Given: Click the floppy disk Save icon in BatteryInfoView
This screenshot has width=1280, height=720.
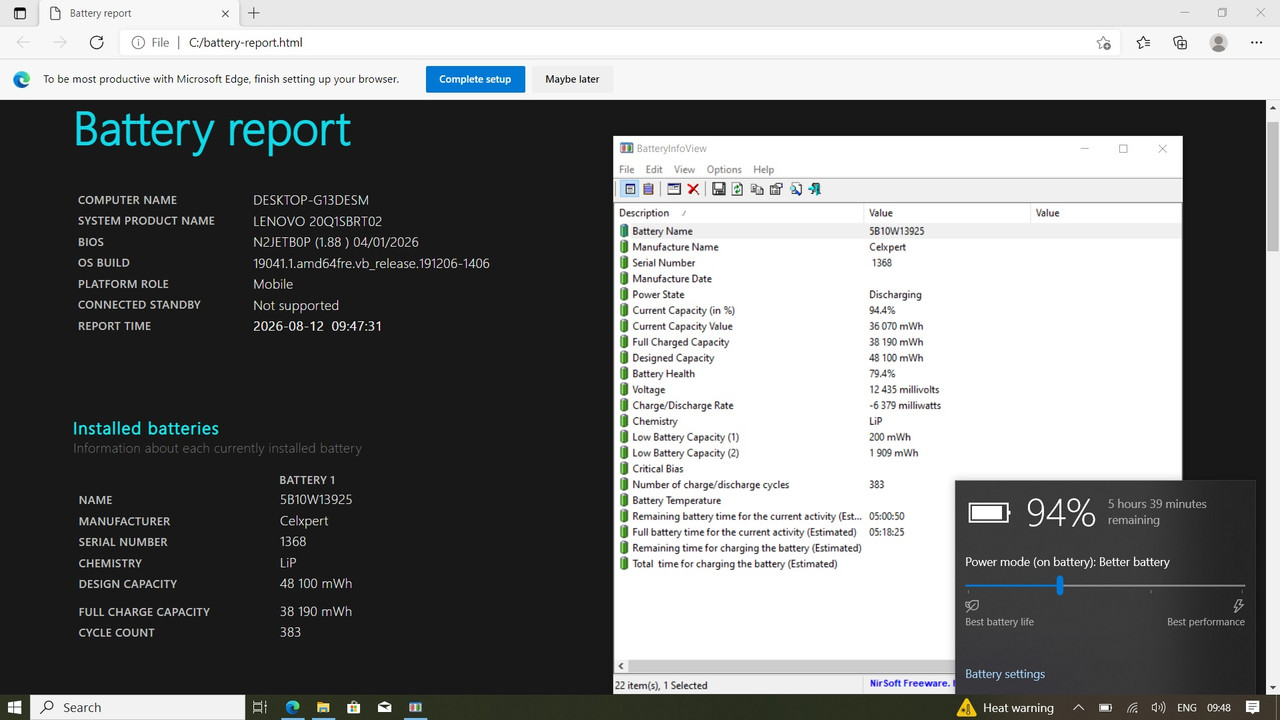Looking at the screenshot, I should [x=718, y=189].
